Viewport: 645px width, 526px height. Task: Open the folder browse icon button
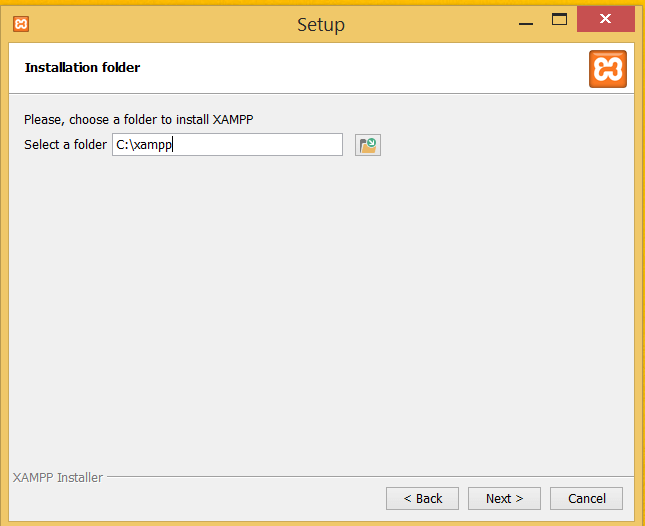pyautogui.click(x=368, y=145)
